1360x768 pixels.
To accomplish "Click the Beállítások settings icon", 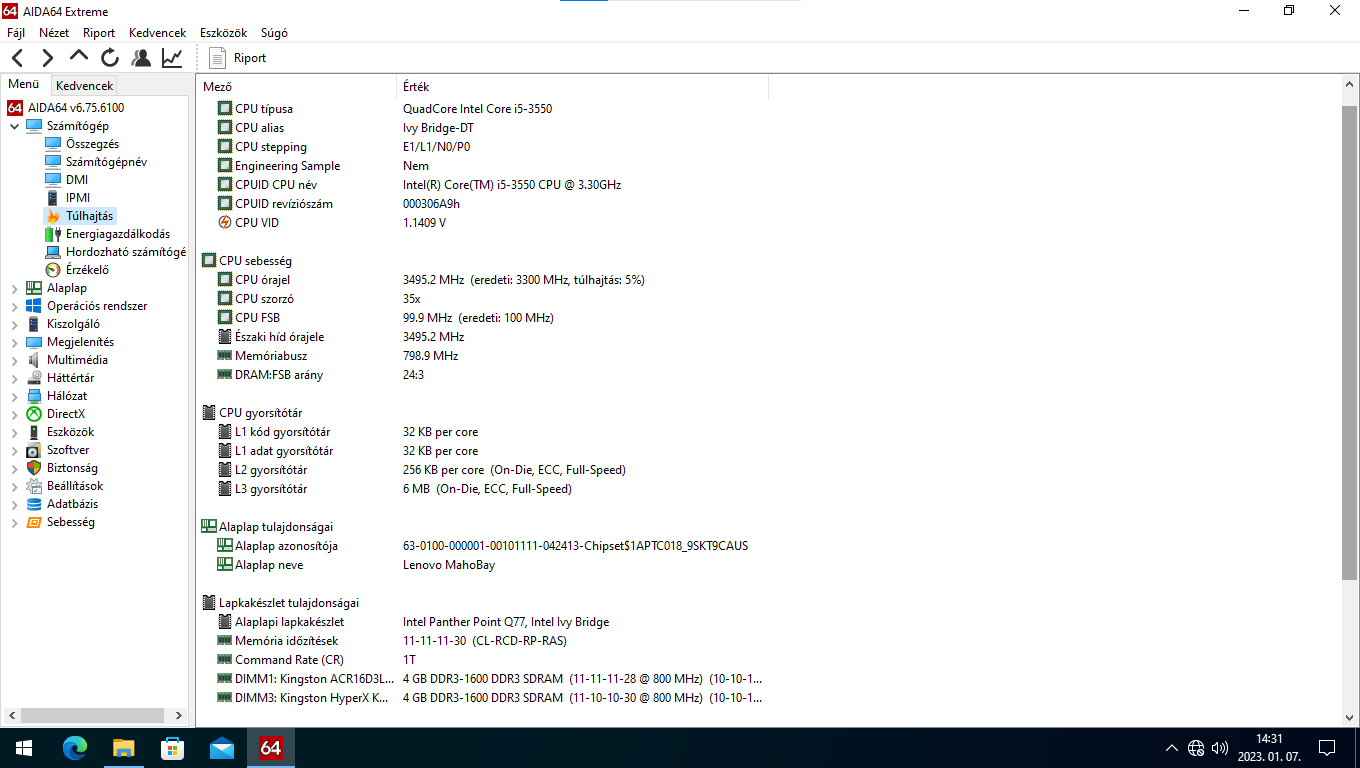I will click(34, 486).
